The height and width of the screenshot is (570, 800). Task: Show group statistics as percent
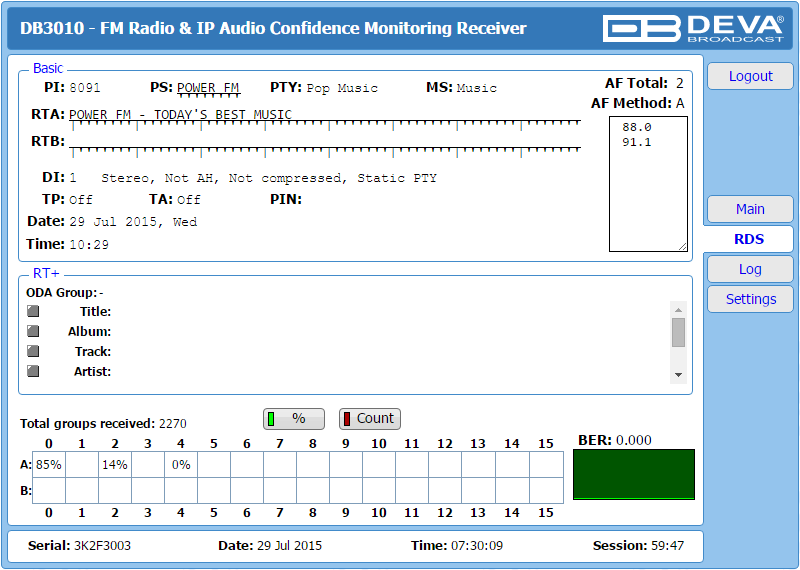coord(294,419)
